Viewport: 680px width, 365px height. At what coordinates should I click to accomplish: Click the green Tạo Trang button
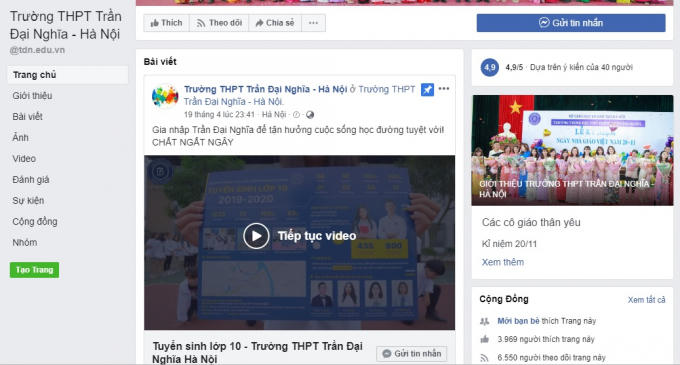(x=34, y=270)
